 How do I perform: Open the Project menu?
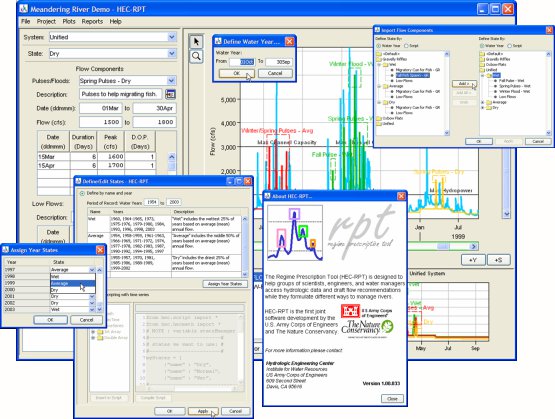point(46,21)
